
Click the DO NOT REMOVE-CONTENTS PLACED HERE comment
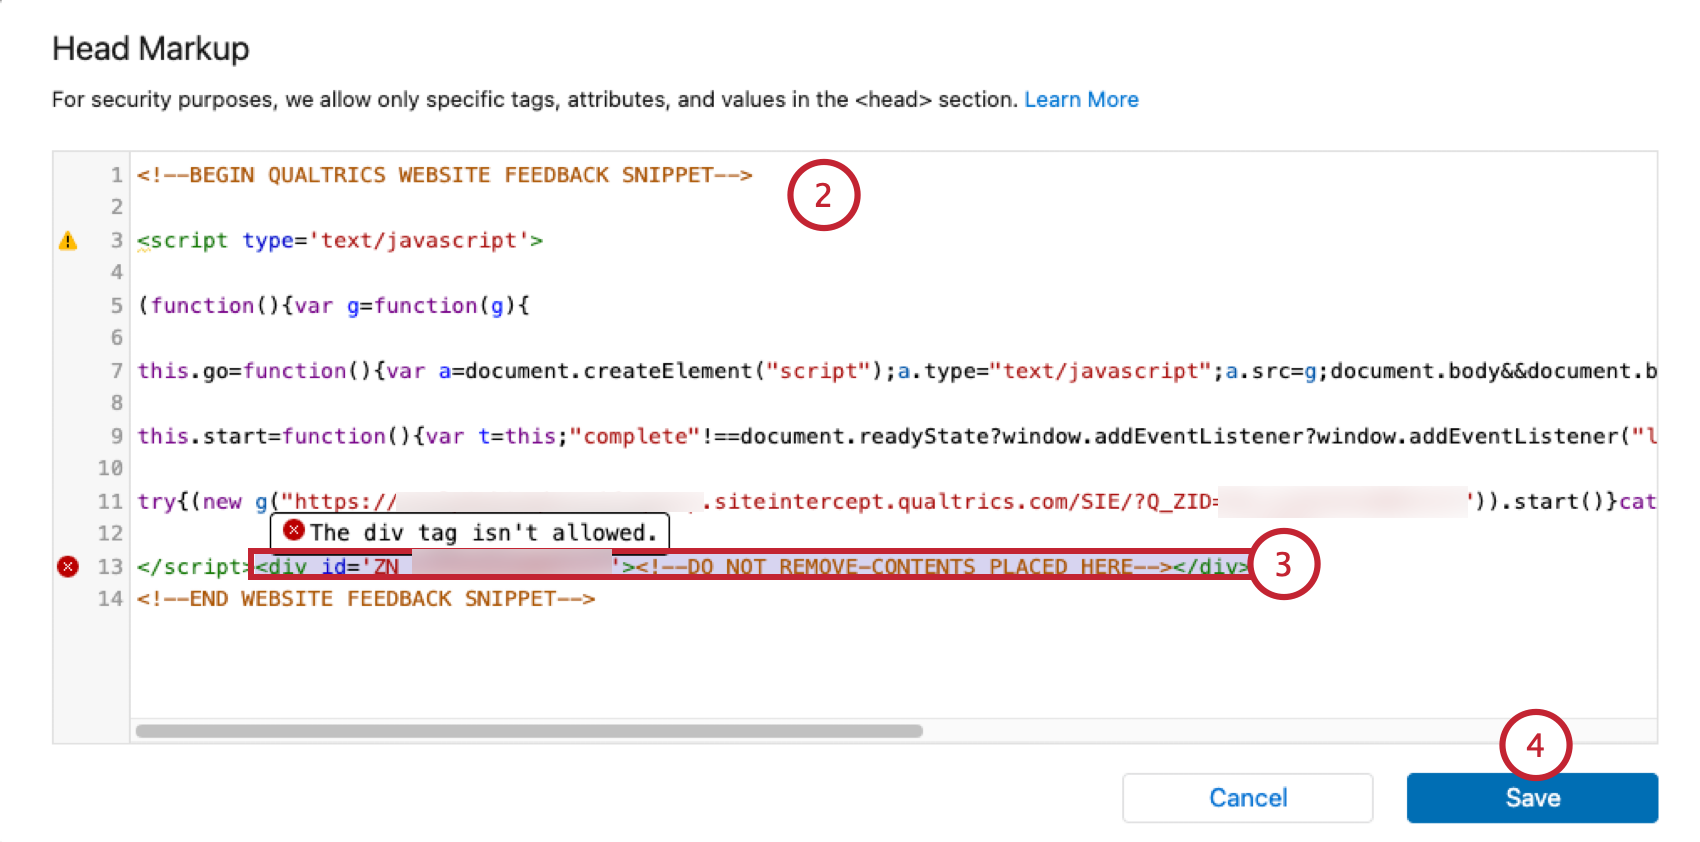[x=903, y=566]
